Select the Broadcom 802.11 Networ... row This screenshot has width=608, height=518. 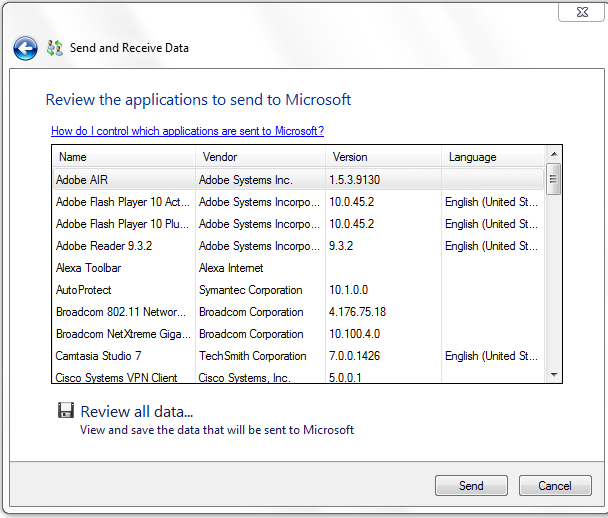coord(298,312)
